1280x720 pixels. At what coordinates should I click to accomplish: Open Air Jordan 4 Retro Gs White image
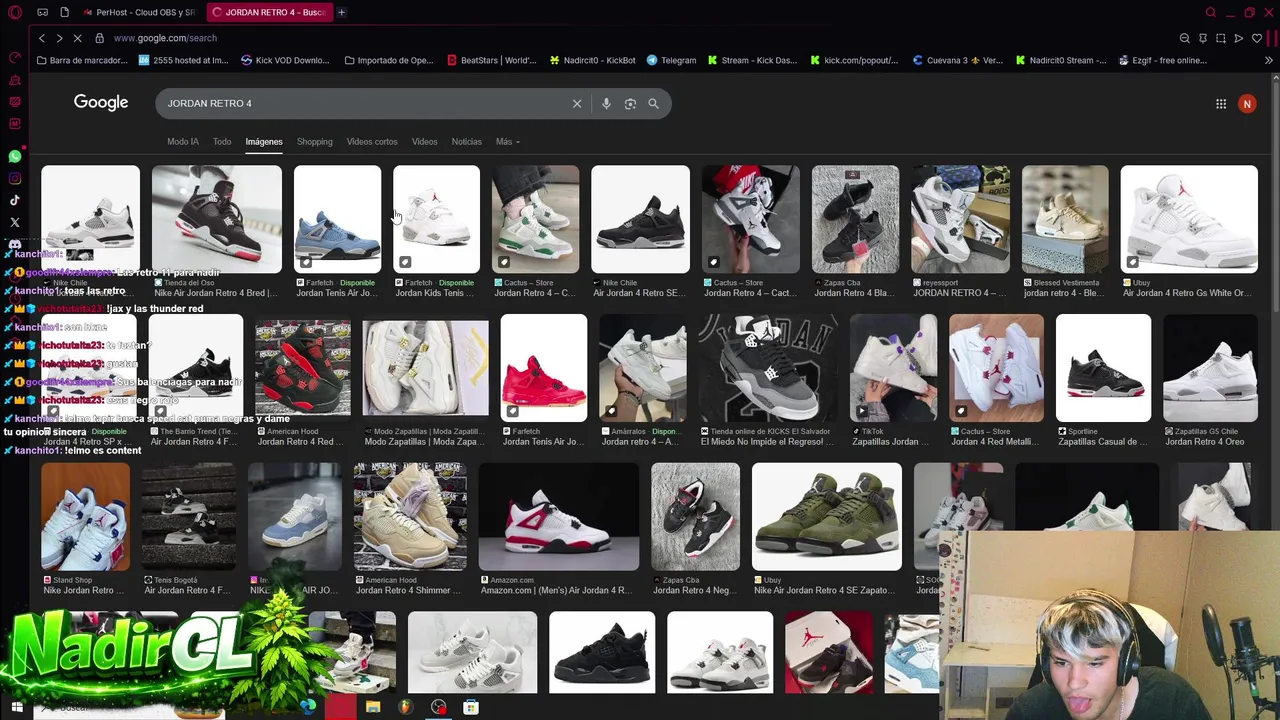(1189, 219)
